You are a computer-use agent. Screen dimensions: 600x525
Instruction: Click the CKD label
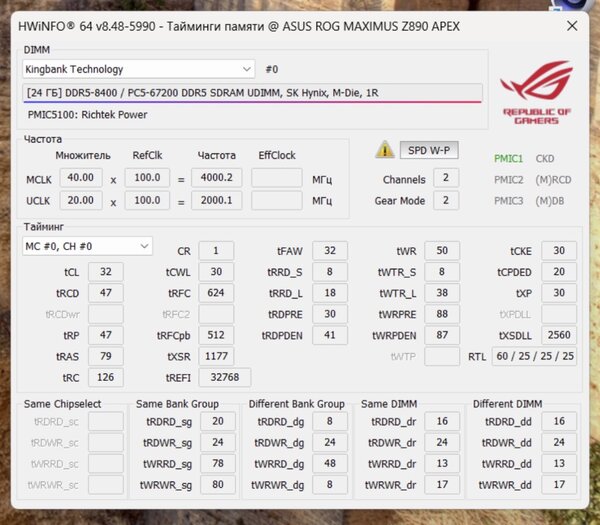[x=545, y=158]
